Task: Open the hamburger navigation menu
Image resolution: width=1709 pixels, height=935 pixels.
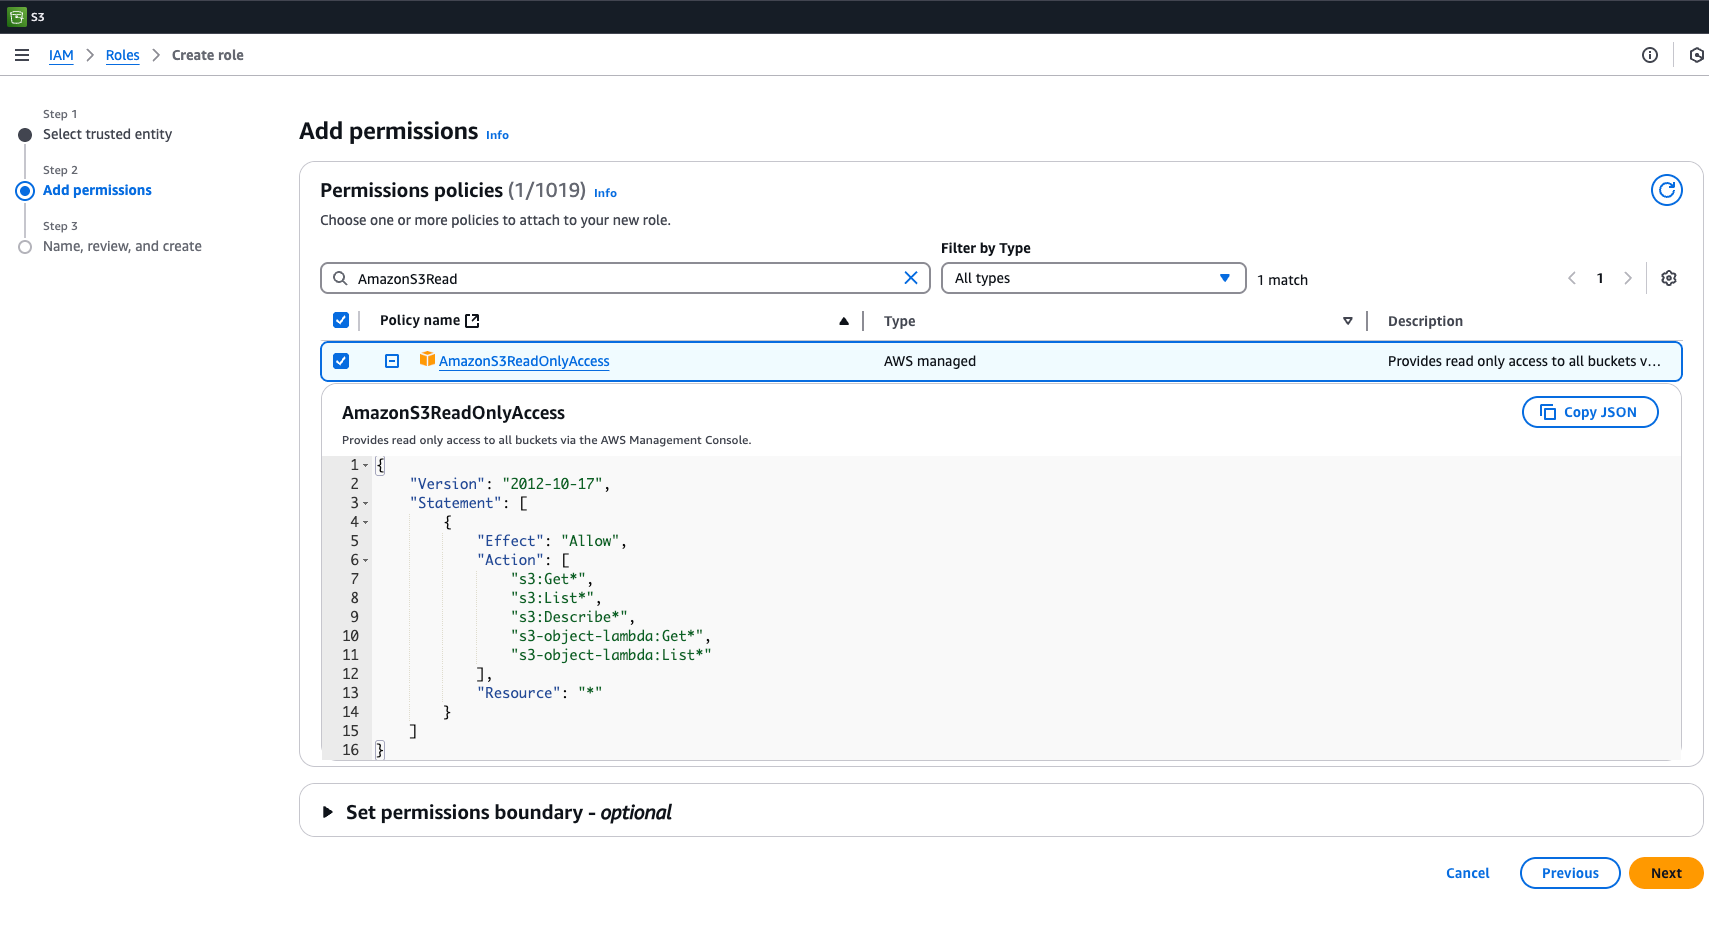Action: coord(22,55)
